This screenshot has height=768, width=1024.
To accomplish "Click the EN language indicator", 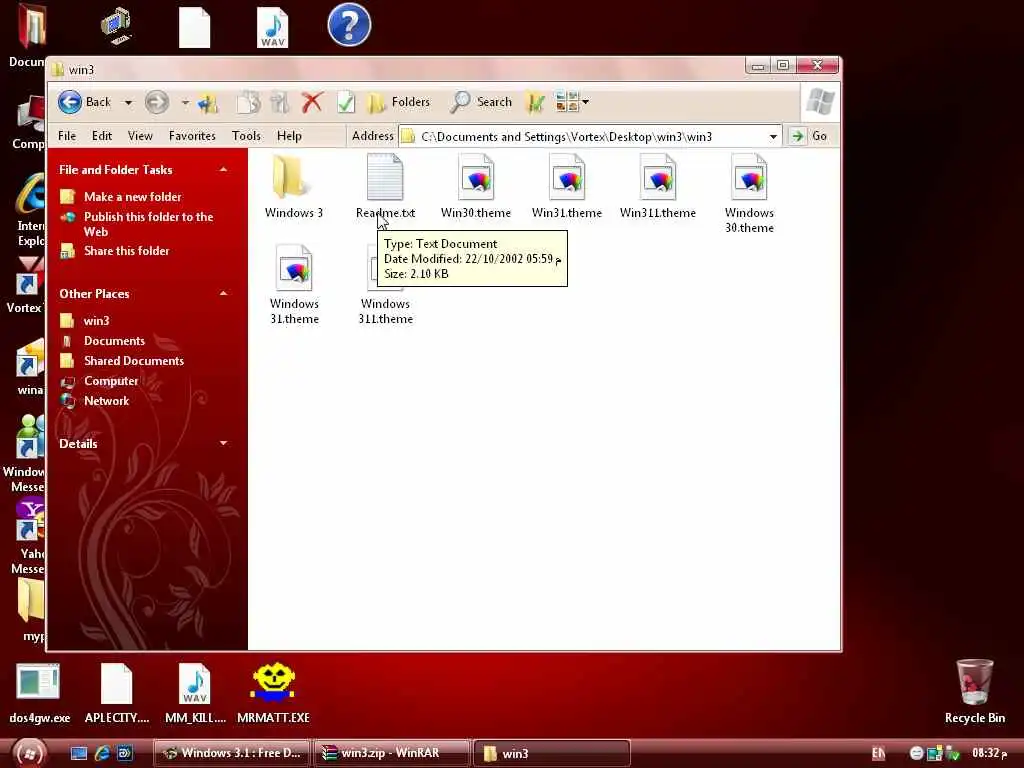I will pyautogui.click(x=878, y=754).
